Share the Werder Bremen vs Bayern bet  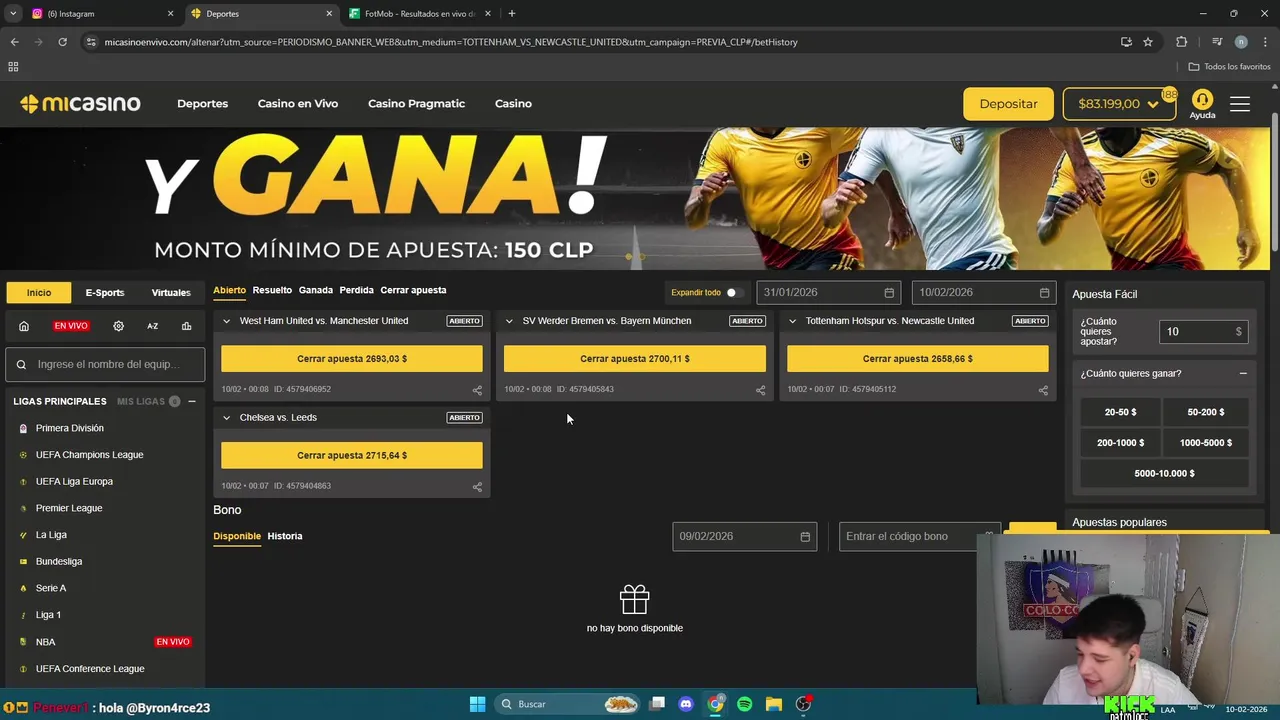tap(760, 390)
